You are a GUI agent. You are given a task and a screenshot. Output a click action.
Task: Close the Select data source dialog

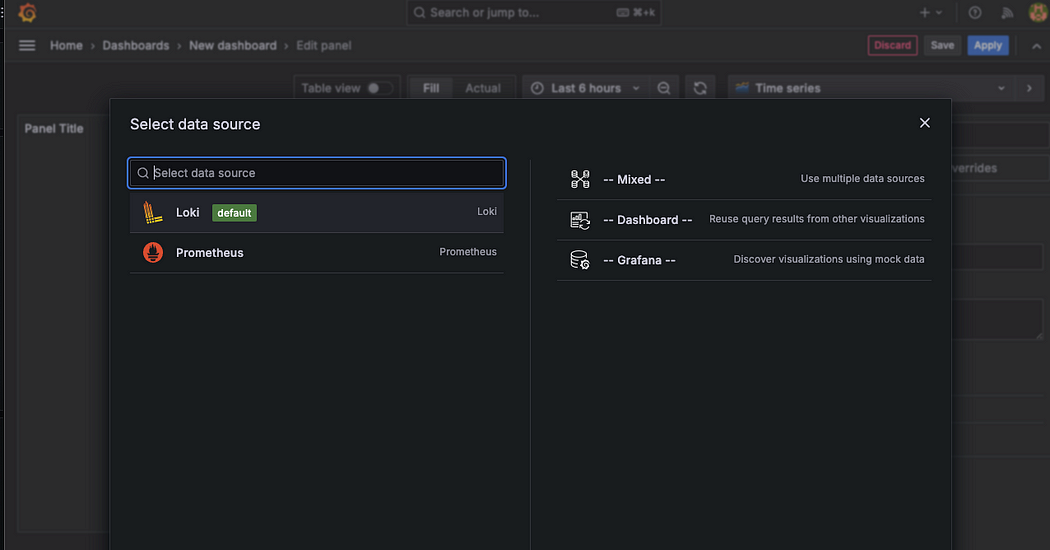click(925, 123)
